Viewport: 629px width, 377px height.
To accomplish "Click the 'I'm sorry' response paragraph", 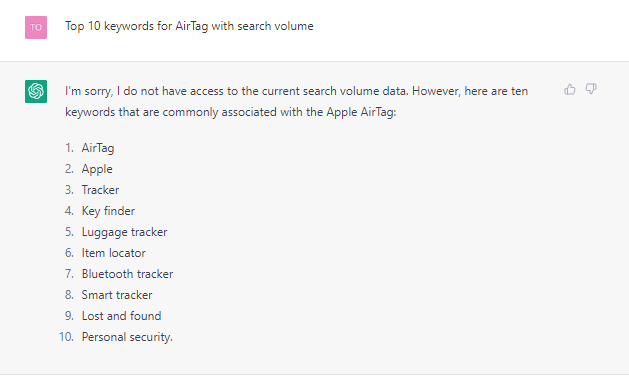I will (x=296, y=101).
